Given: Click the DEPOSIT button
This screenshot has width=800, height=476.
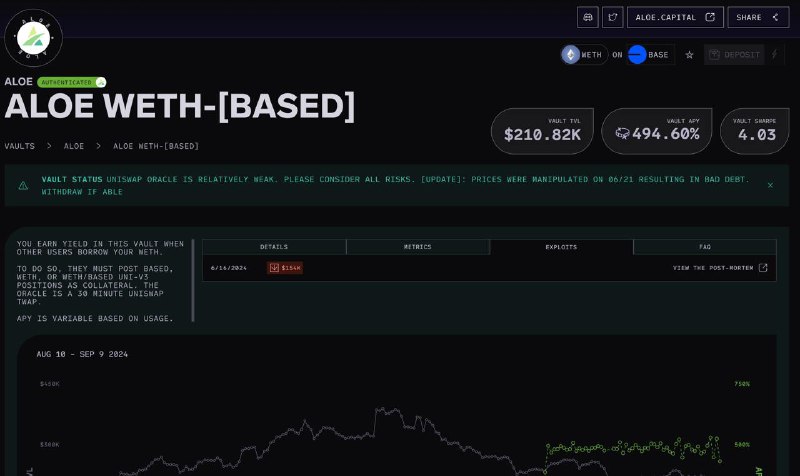Looking at the screenshot, I should 734,55.
